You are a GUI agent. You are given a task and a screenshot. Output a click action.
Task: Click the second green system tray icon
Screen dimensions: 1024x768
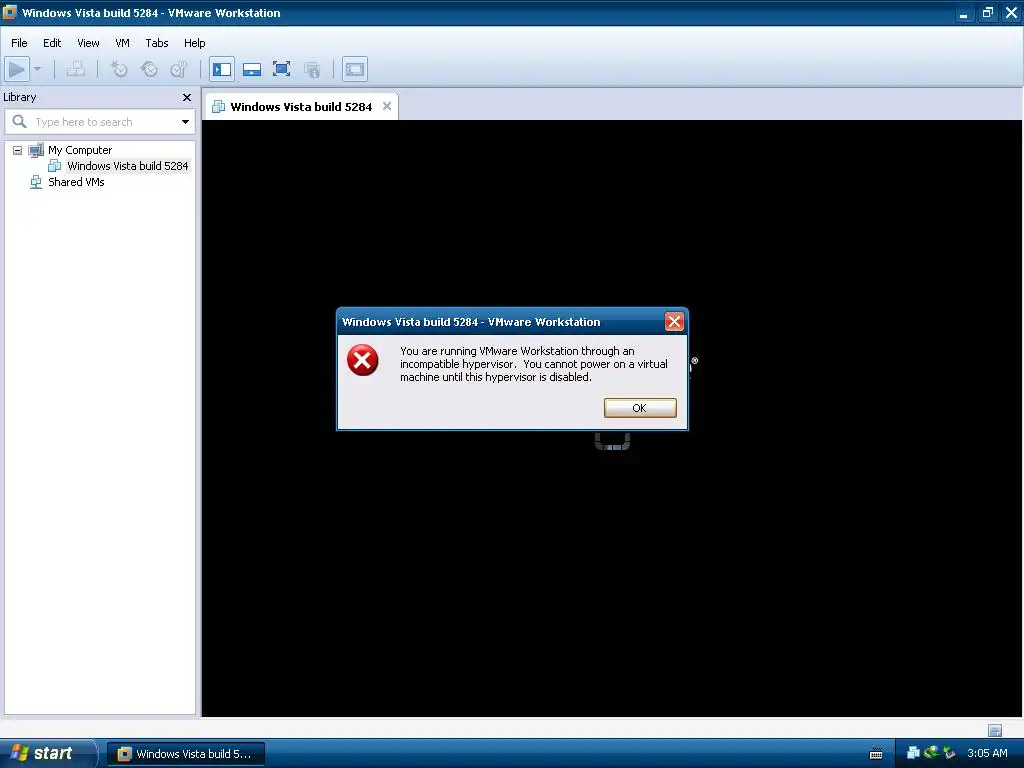click(x=931, y=752)
